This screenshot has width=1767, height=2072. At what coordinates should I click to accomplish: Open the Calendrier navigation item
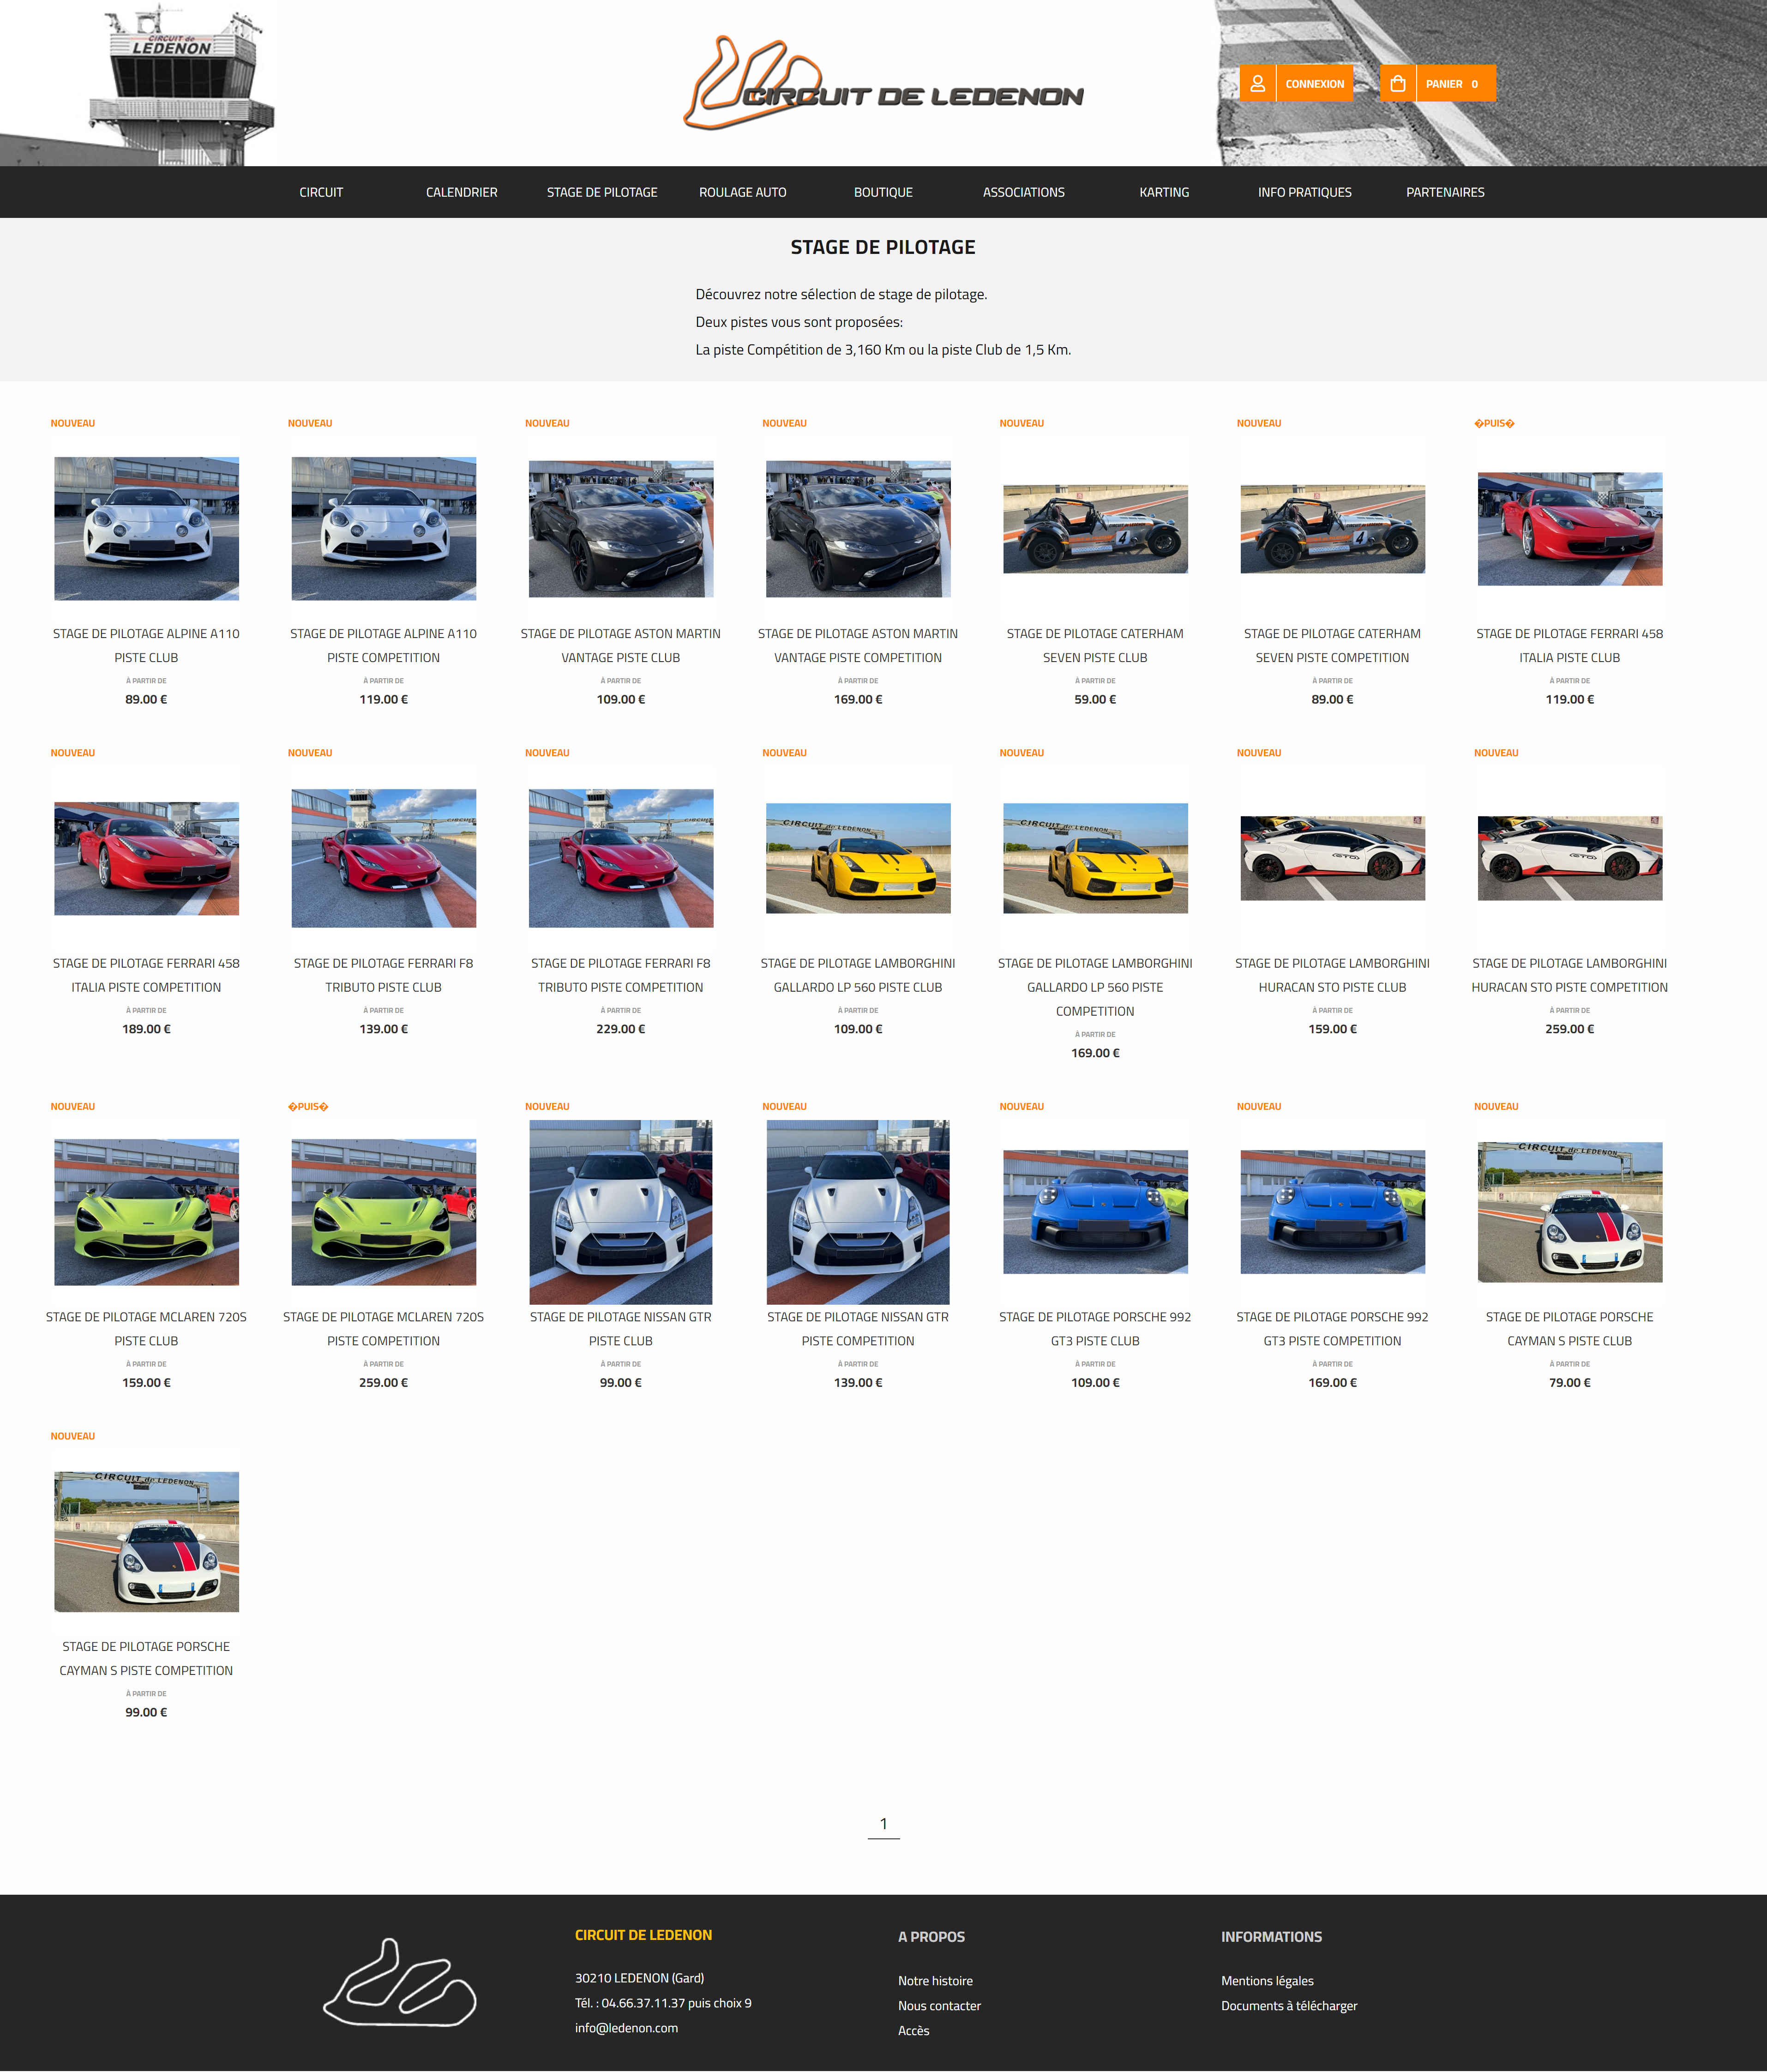click(461, 192)
